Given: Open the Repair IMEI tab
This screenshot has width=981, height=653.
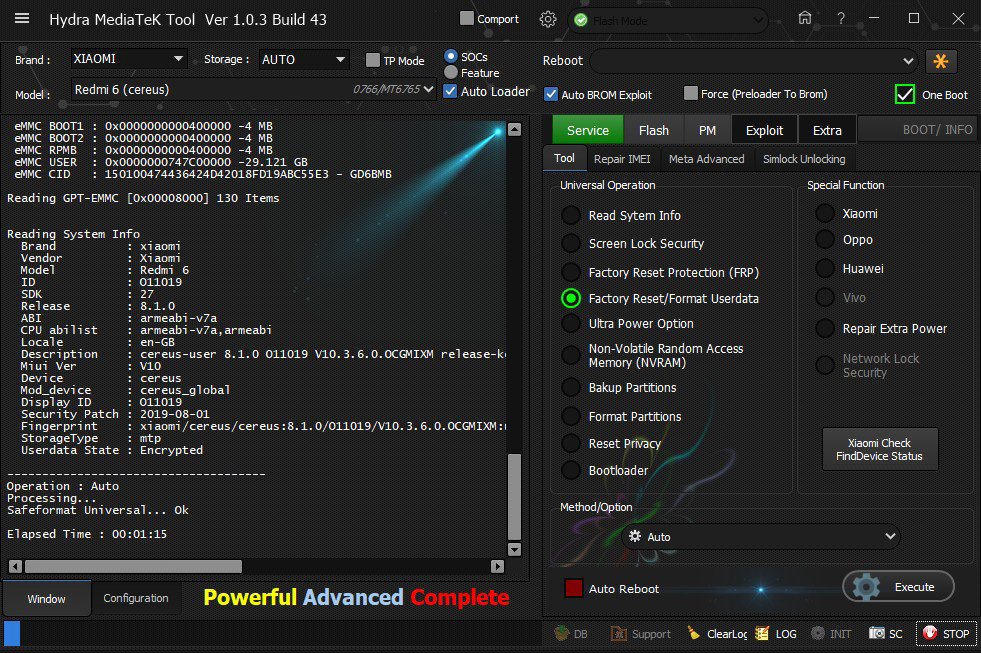Looking at the screenshot, I should tap(621, 159).
